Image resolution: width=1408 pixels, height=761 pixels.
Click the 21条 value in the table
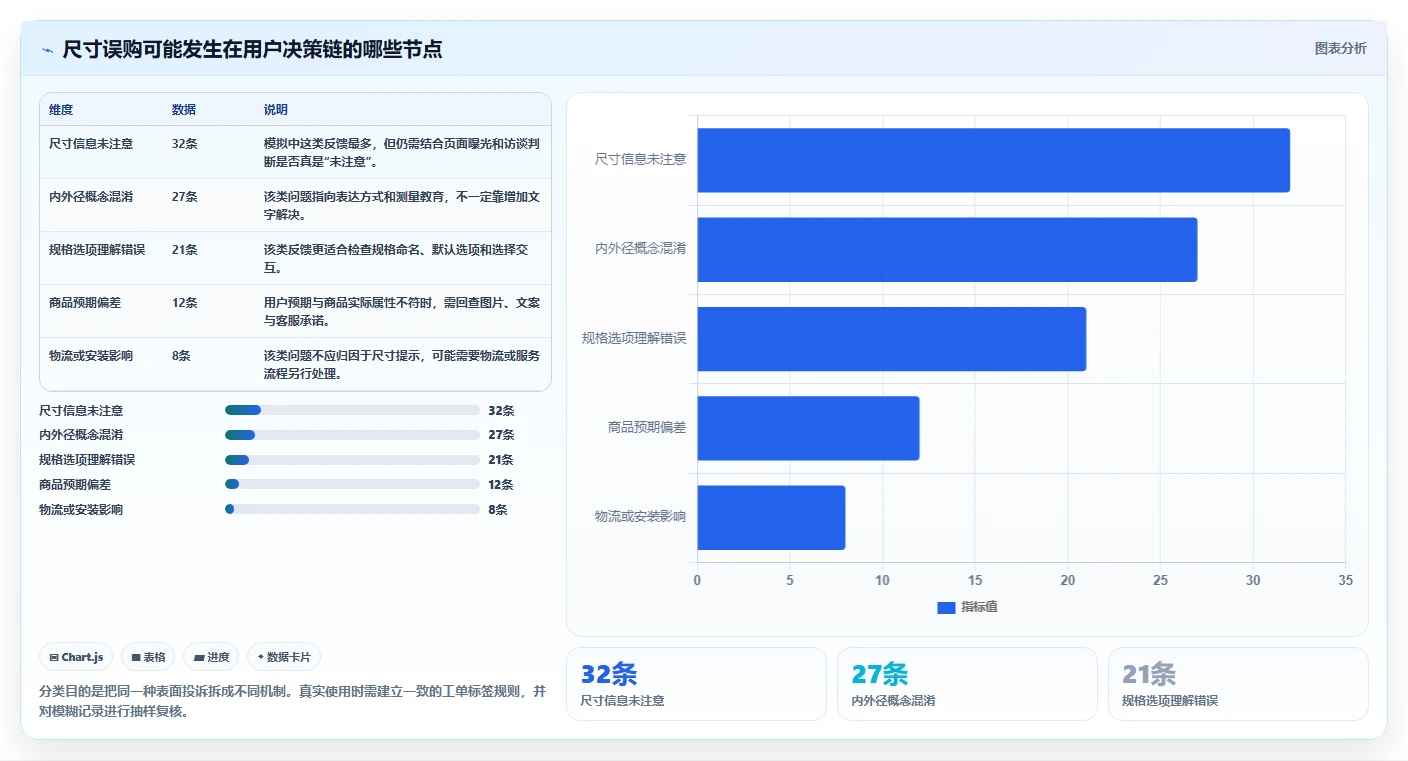185,249
